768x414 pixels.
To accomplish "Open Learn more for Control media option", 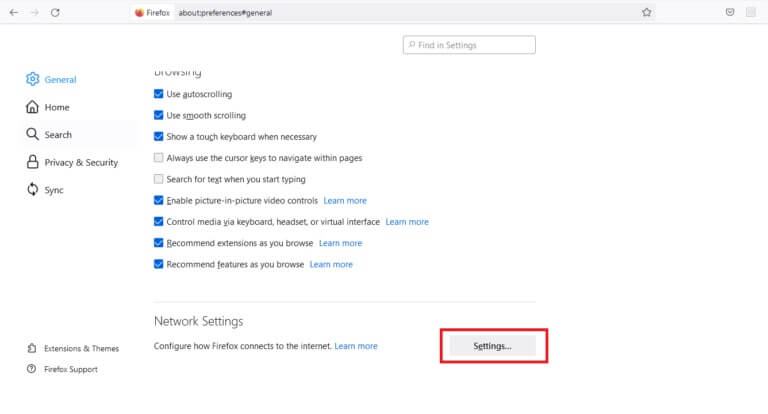I will (x=407, y=221).
